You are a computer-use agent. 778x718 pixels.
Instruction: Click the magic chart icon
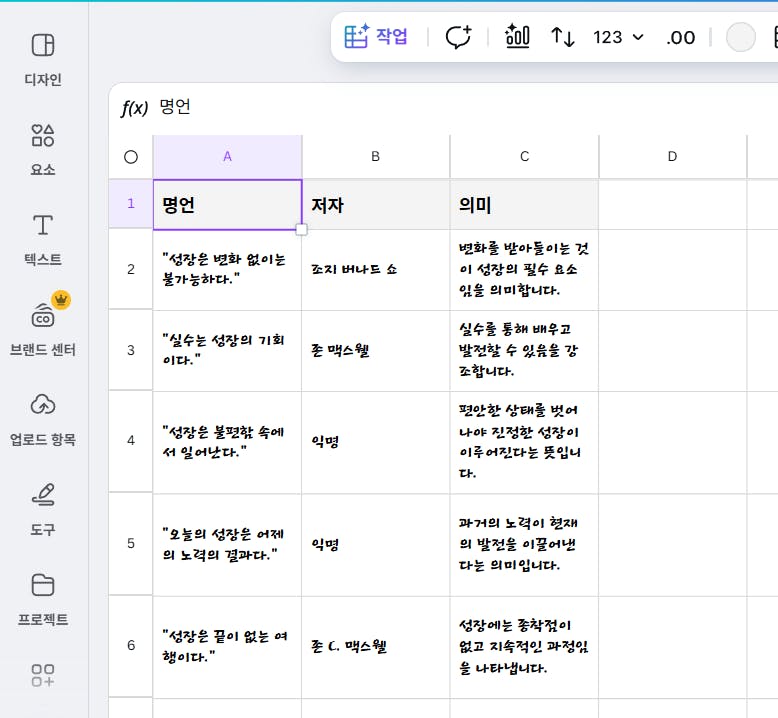pyautogui.click(x=517, y=37)
